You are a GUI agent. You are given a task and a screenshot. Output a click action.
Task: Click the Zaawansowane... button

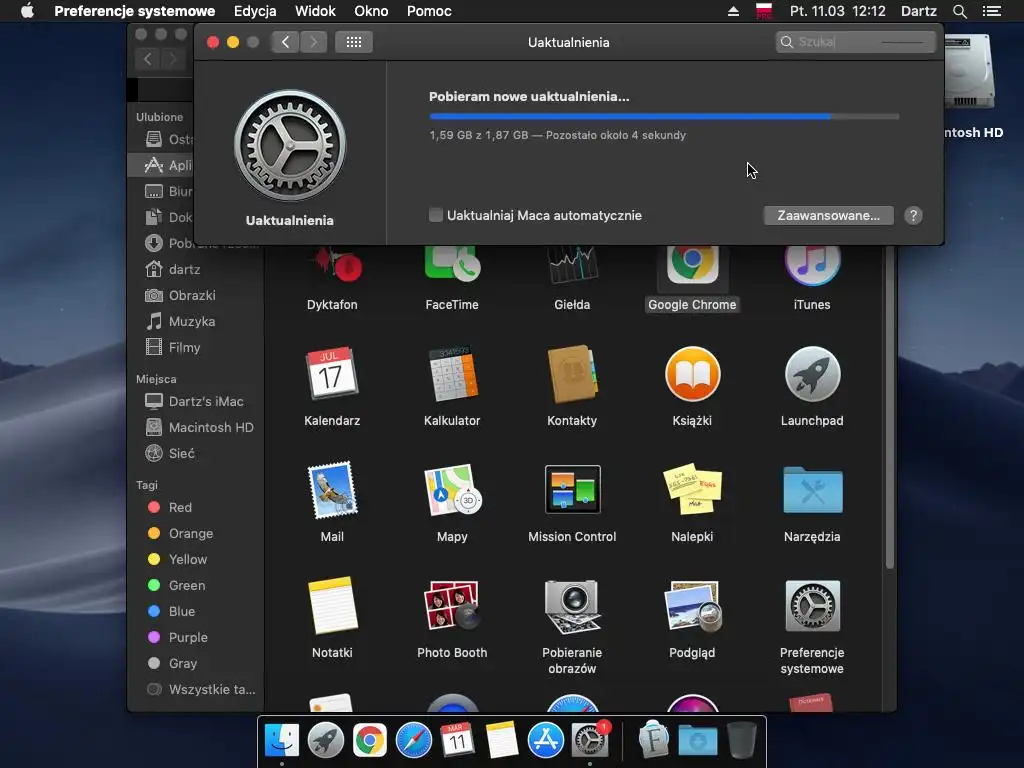[828, 216]
